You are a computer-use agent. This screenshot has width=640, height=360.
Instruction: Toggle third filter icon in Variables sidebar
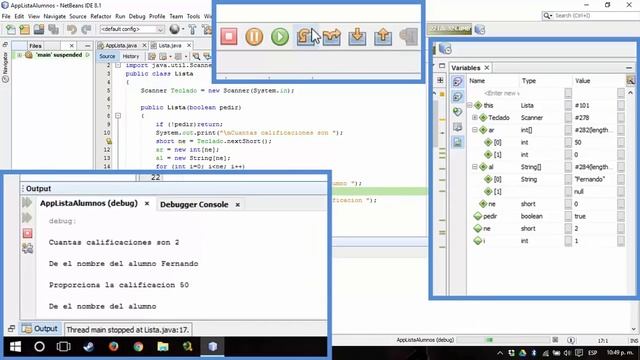point(458,111)
